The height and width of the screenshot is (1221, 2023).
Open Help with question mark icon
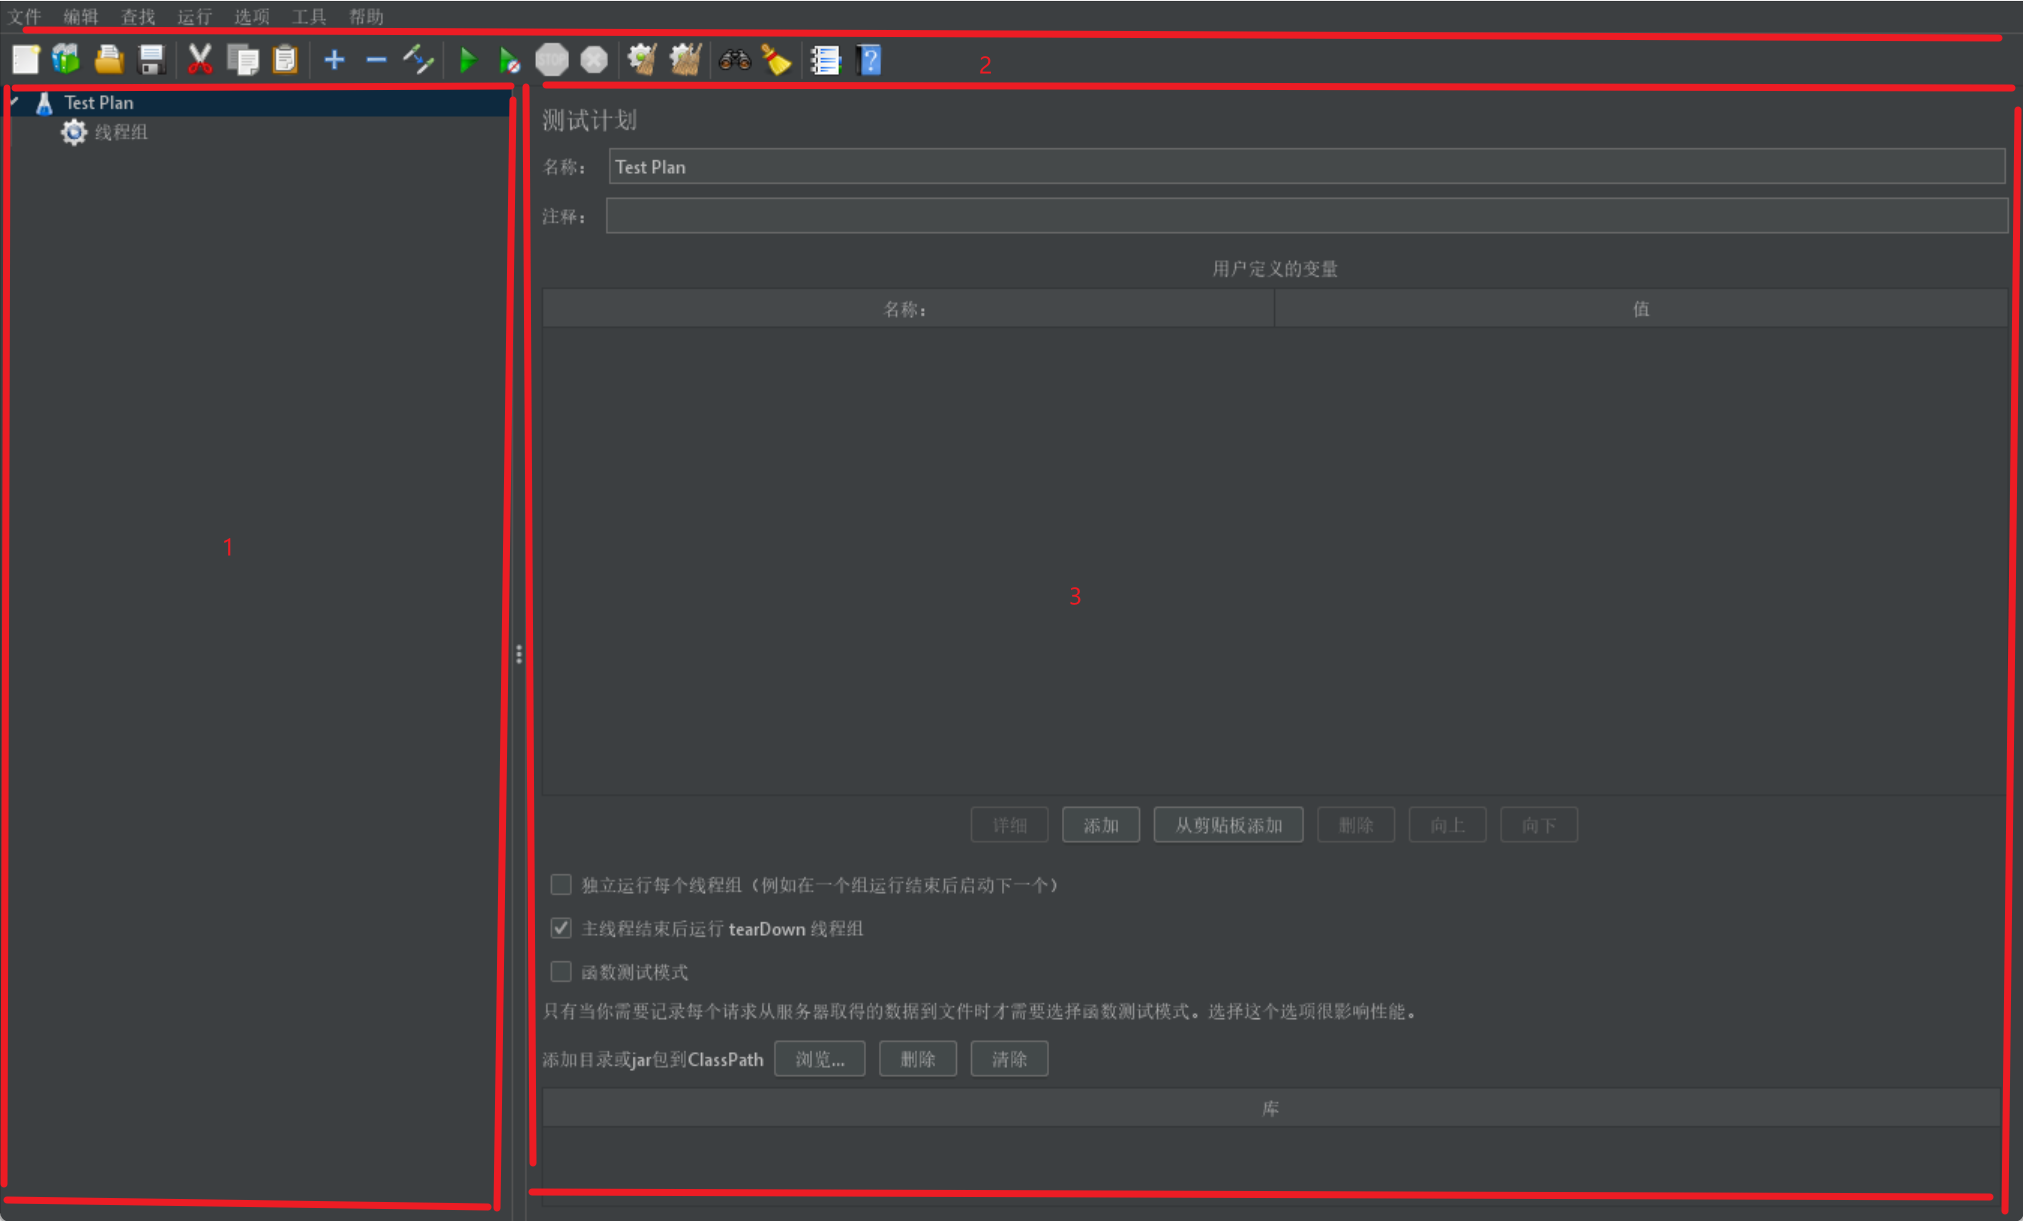tap(870, 60)
